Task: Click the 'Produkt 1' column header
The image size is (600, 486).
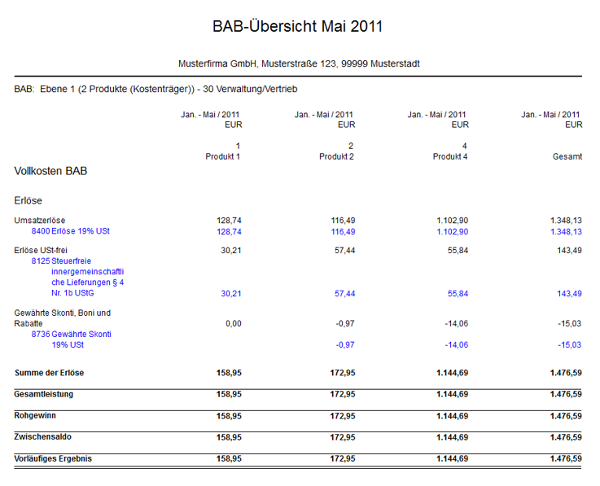Action: pos(223,157)
